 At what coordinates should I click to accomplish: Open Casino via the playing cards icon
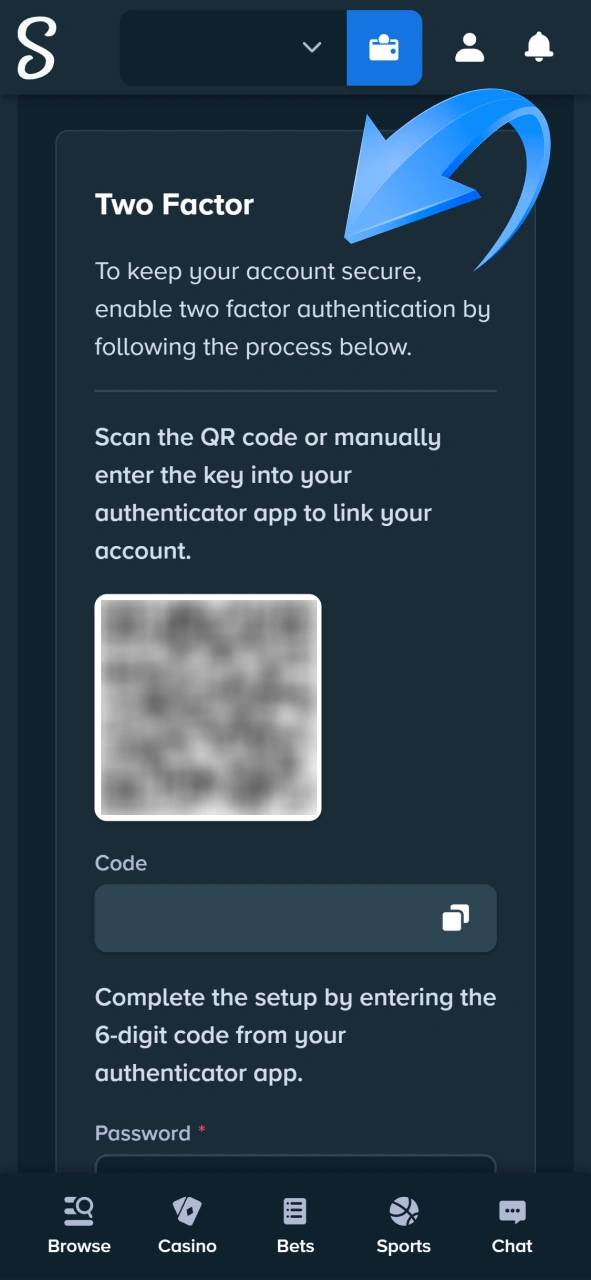187,1209
